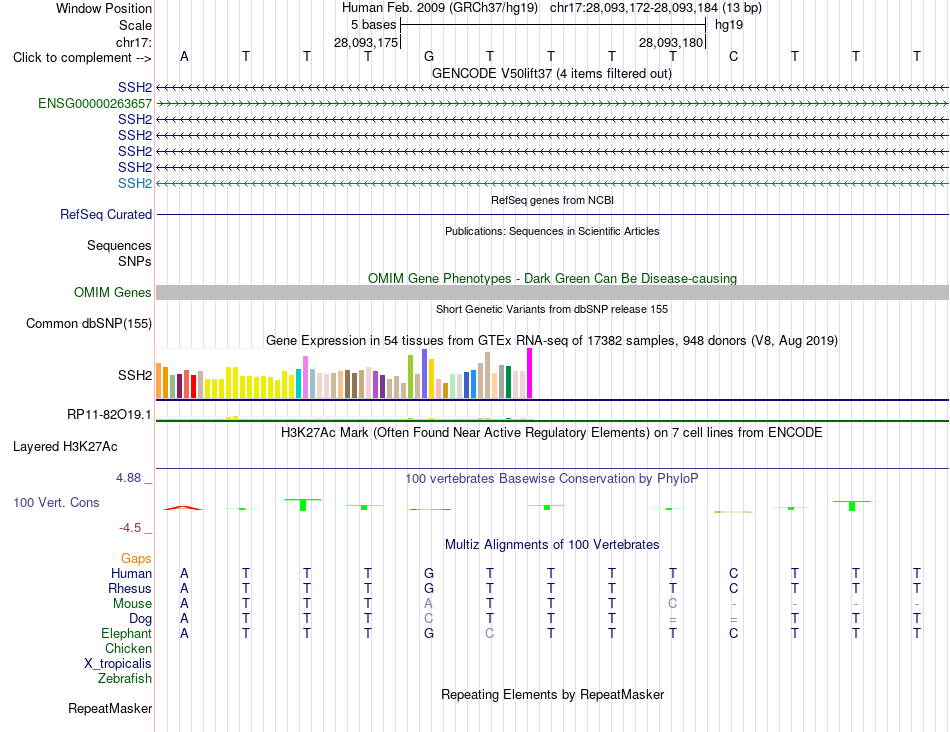Open 100 vertebrates Basewise Conservation by PhyloP title
950x732 pixels.
(552, 479)
